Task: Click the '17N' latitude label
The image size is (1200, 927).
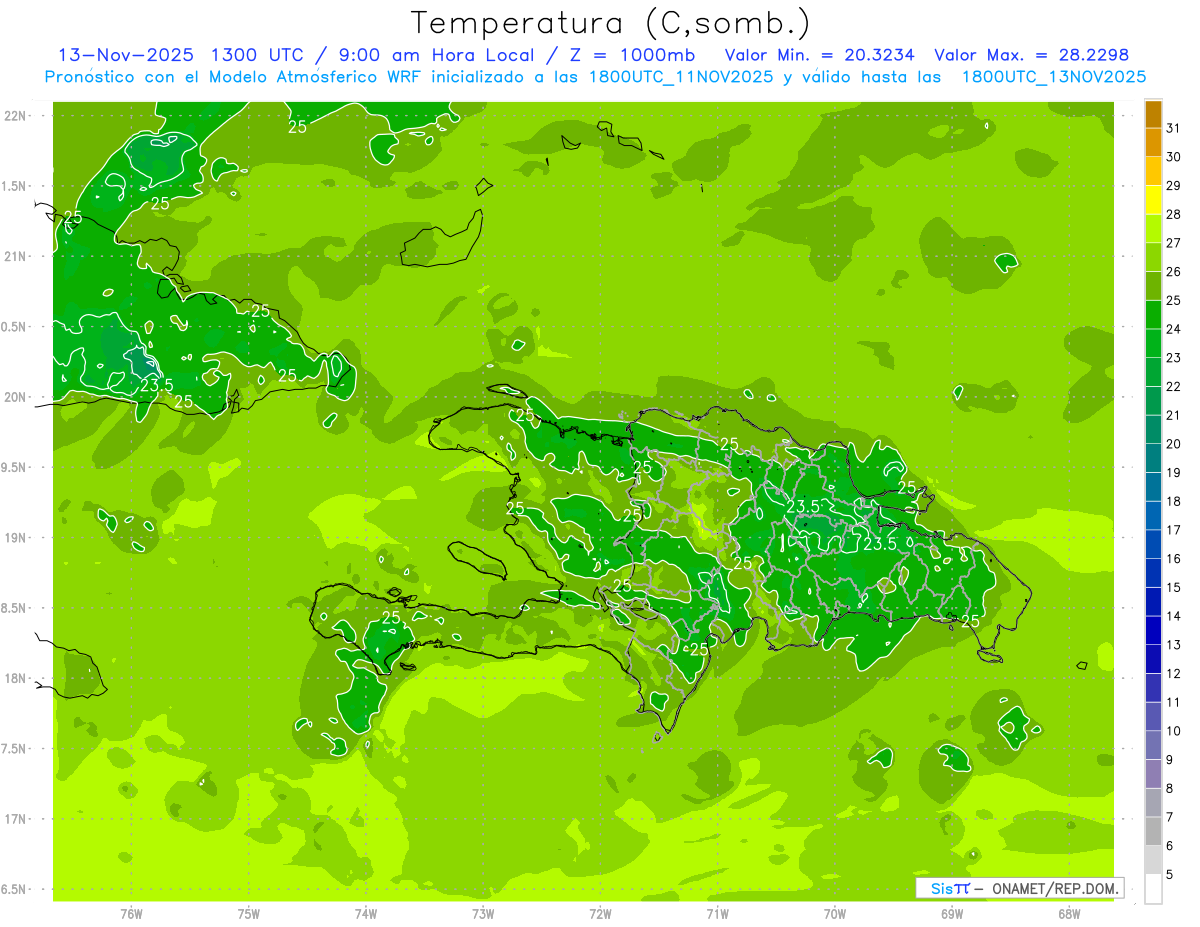Action: point(16,819)
